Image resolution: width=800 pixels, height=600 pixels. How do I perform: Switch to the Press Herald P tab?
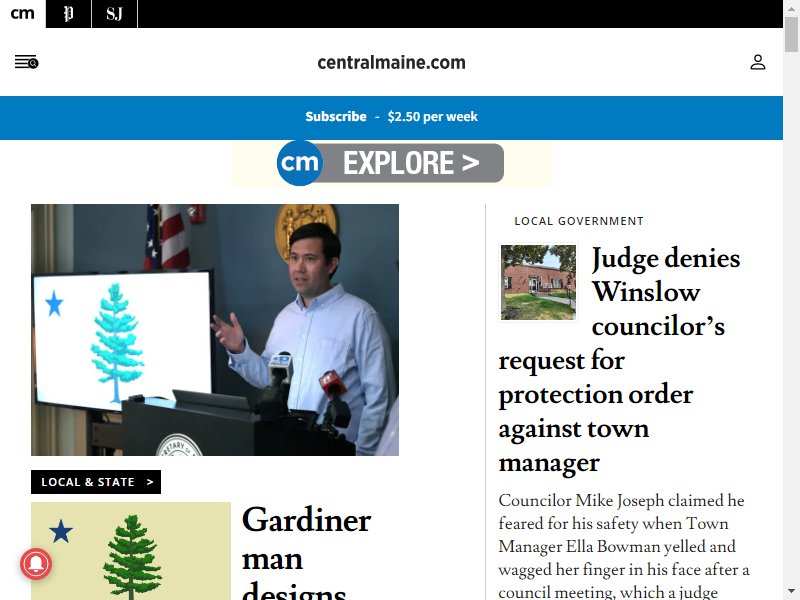[x=68, y=14]
